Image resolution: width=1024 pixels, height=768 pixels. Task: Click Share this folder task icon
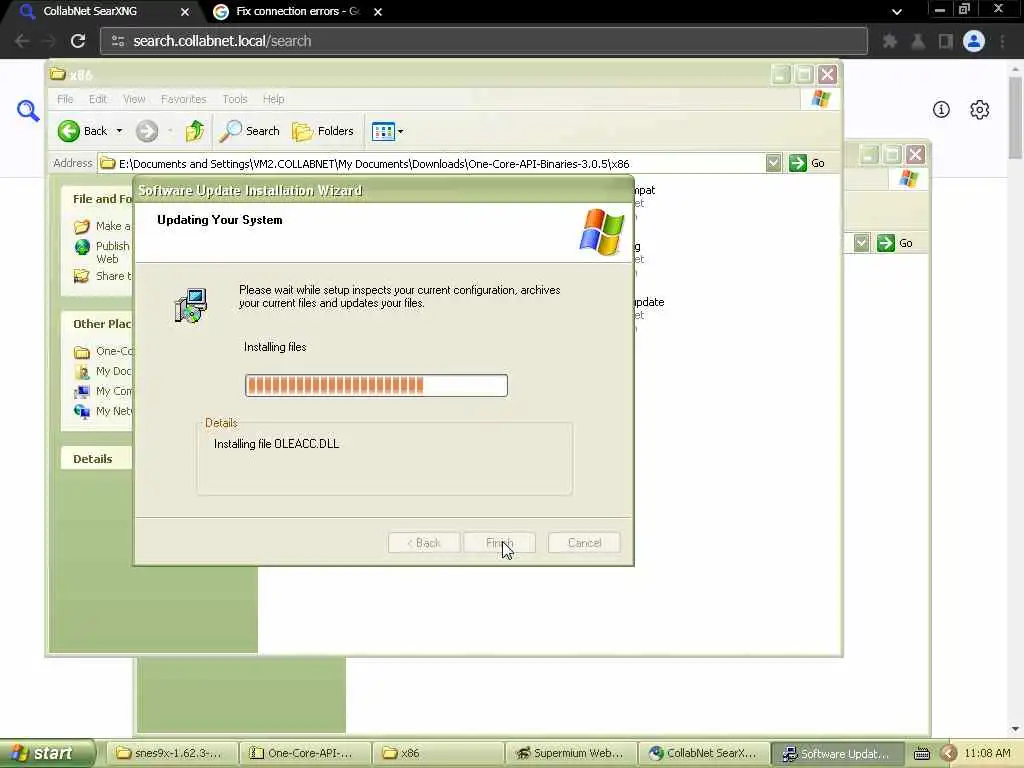click(x=82, y=276)
